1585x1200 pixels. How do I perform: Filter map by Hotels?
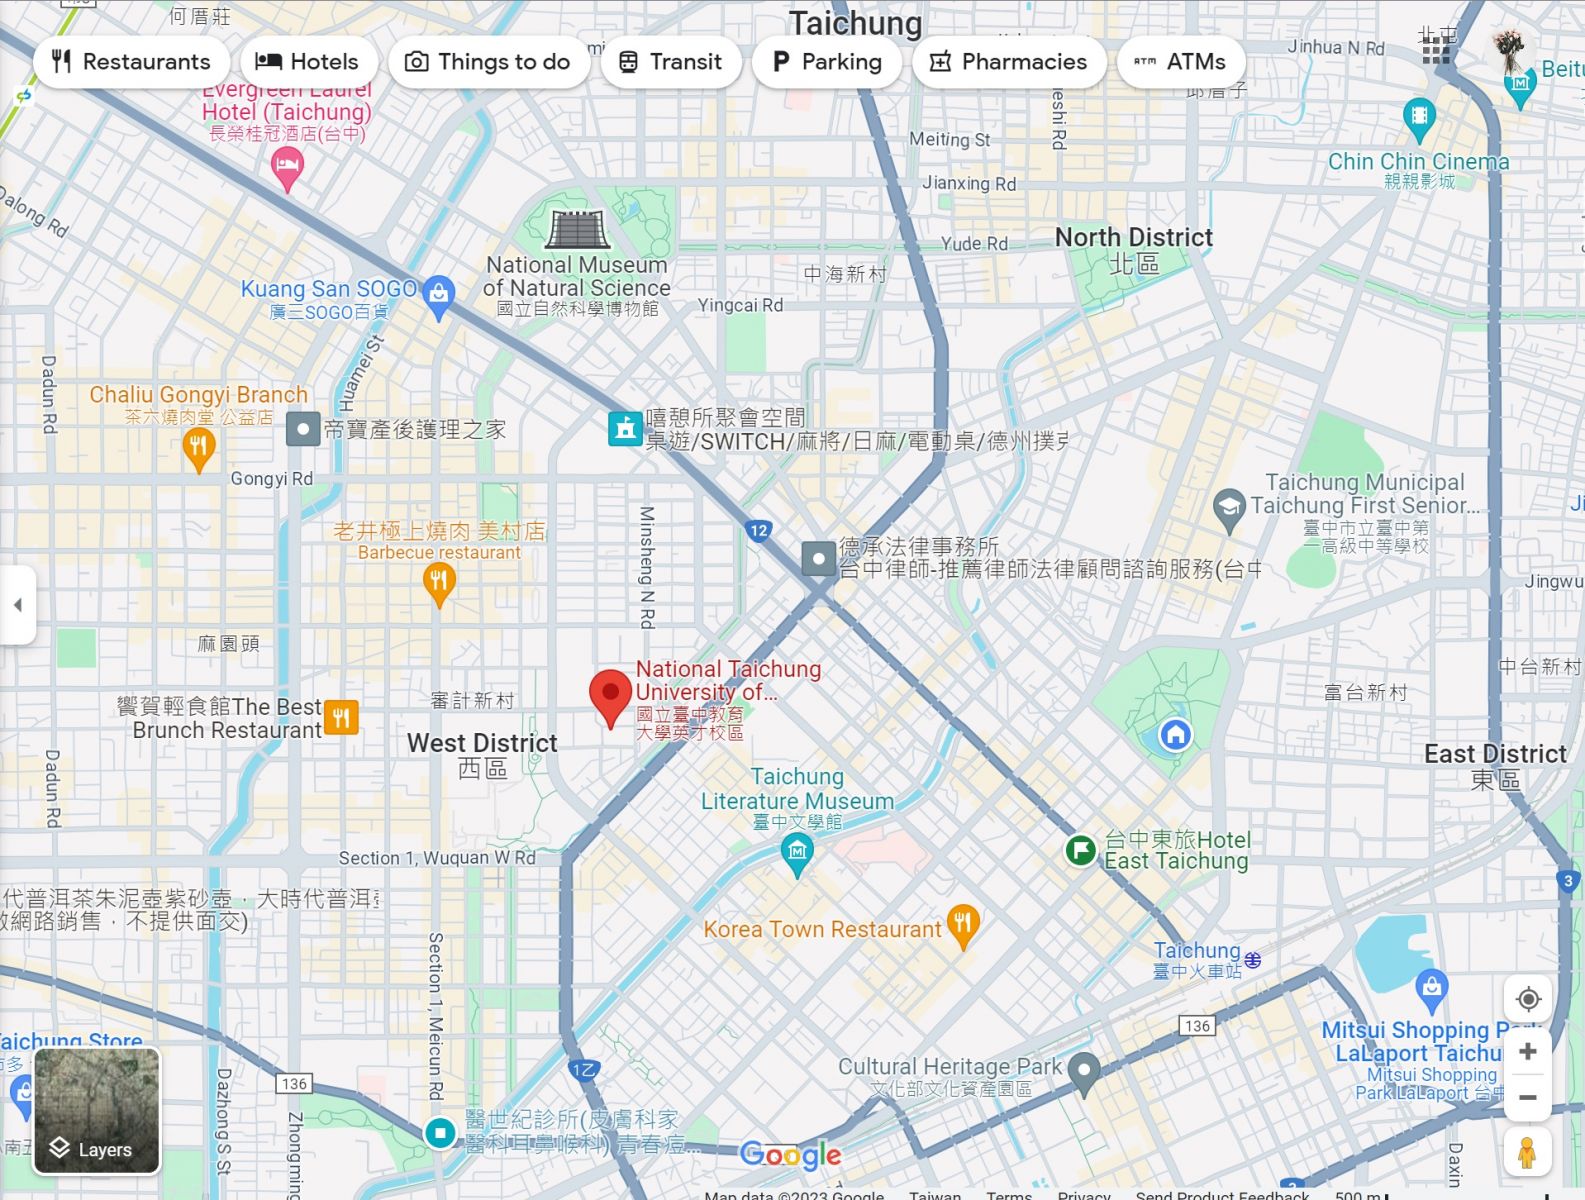[x=307, y=62]
